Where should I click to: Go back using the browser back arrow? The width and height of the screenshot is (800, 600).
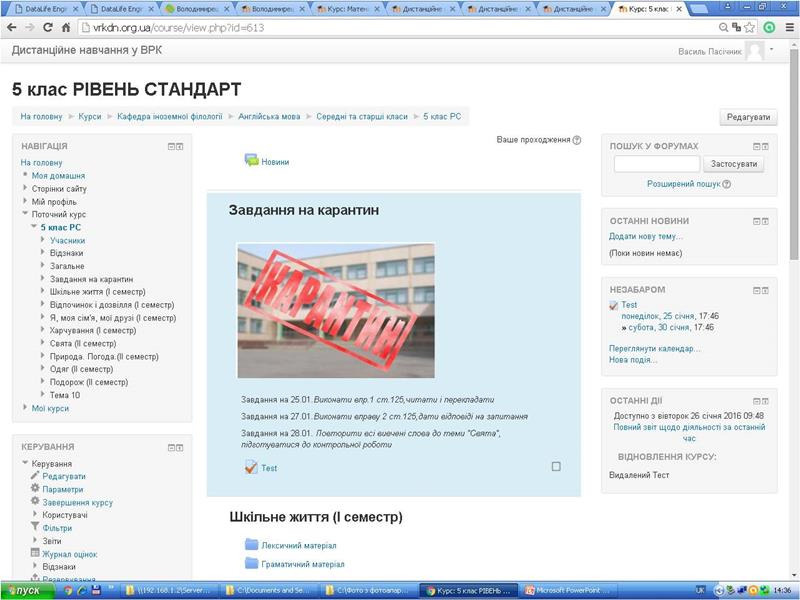pyautogui.click(x=12, y=28)
